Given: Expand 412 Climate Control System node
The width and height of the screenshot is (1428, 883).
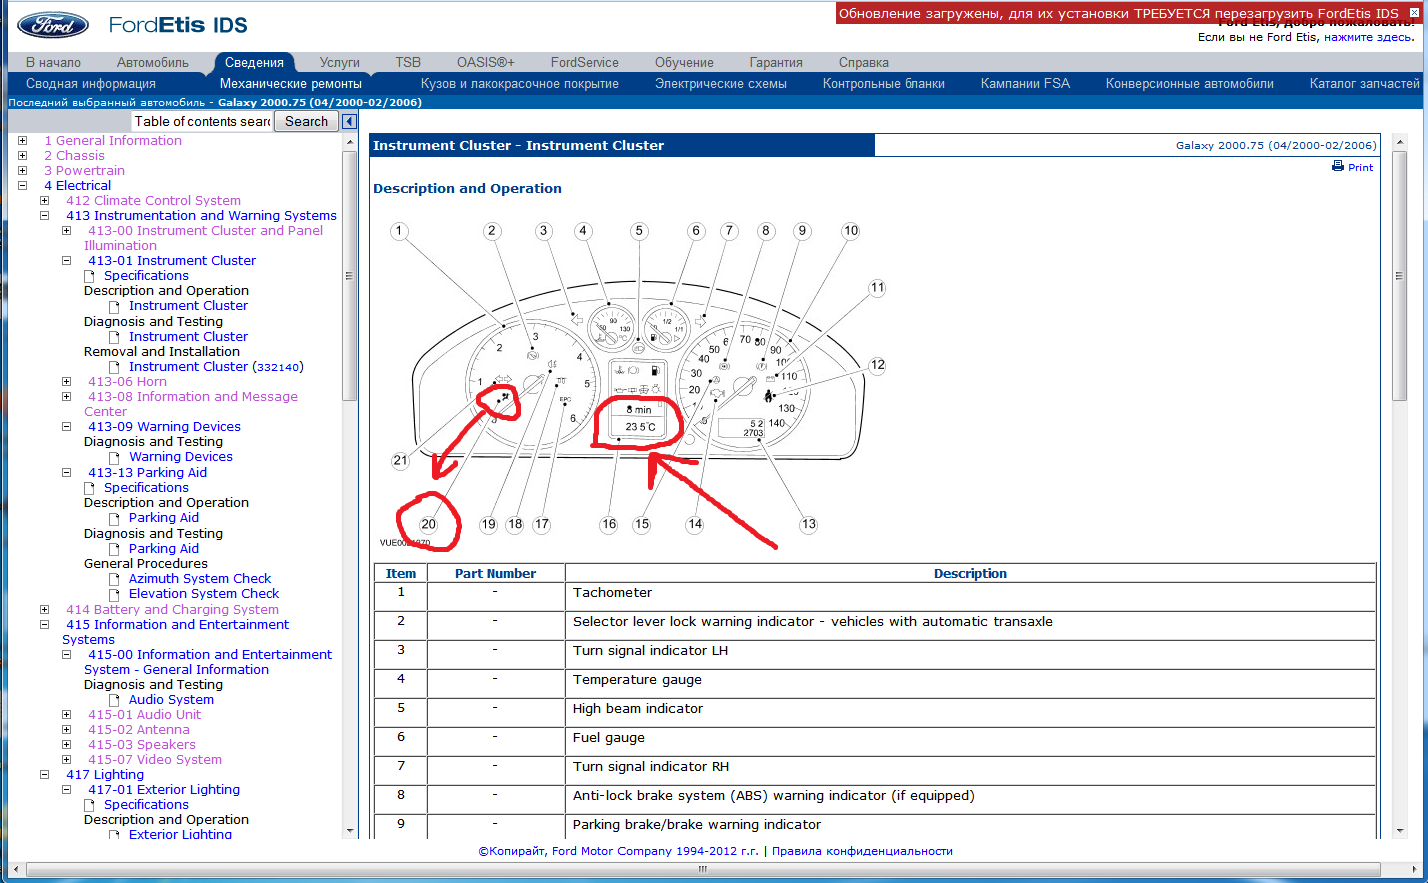Looking at the screenshot, I should coord(44,201).
